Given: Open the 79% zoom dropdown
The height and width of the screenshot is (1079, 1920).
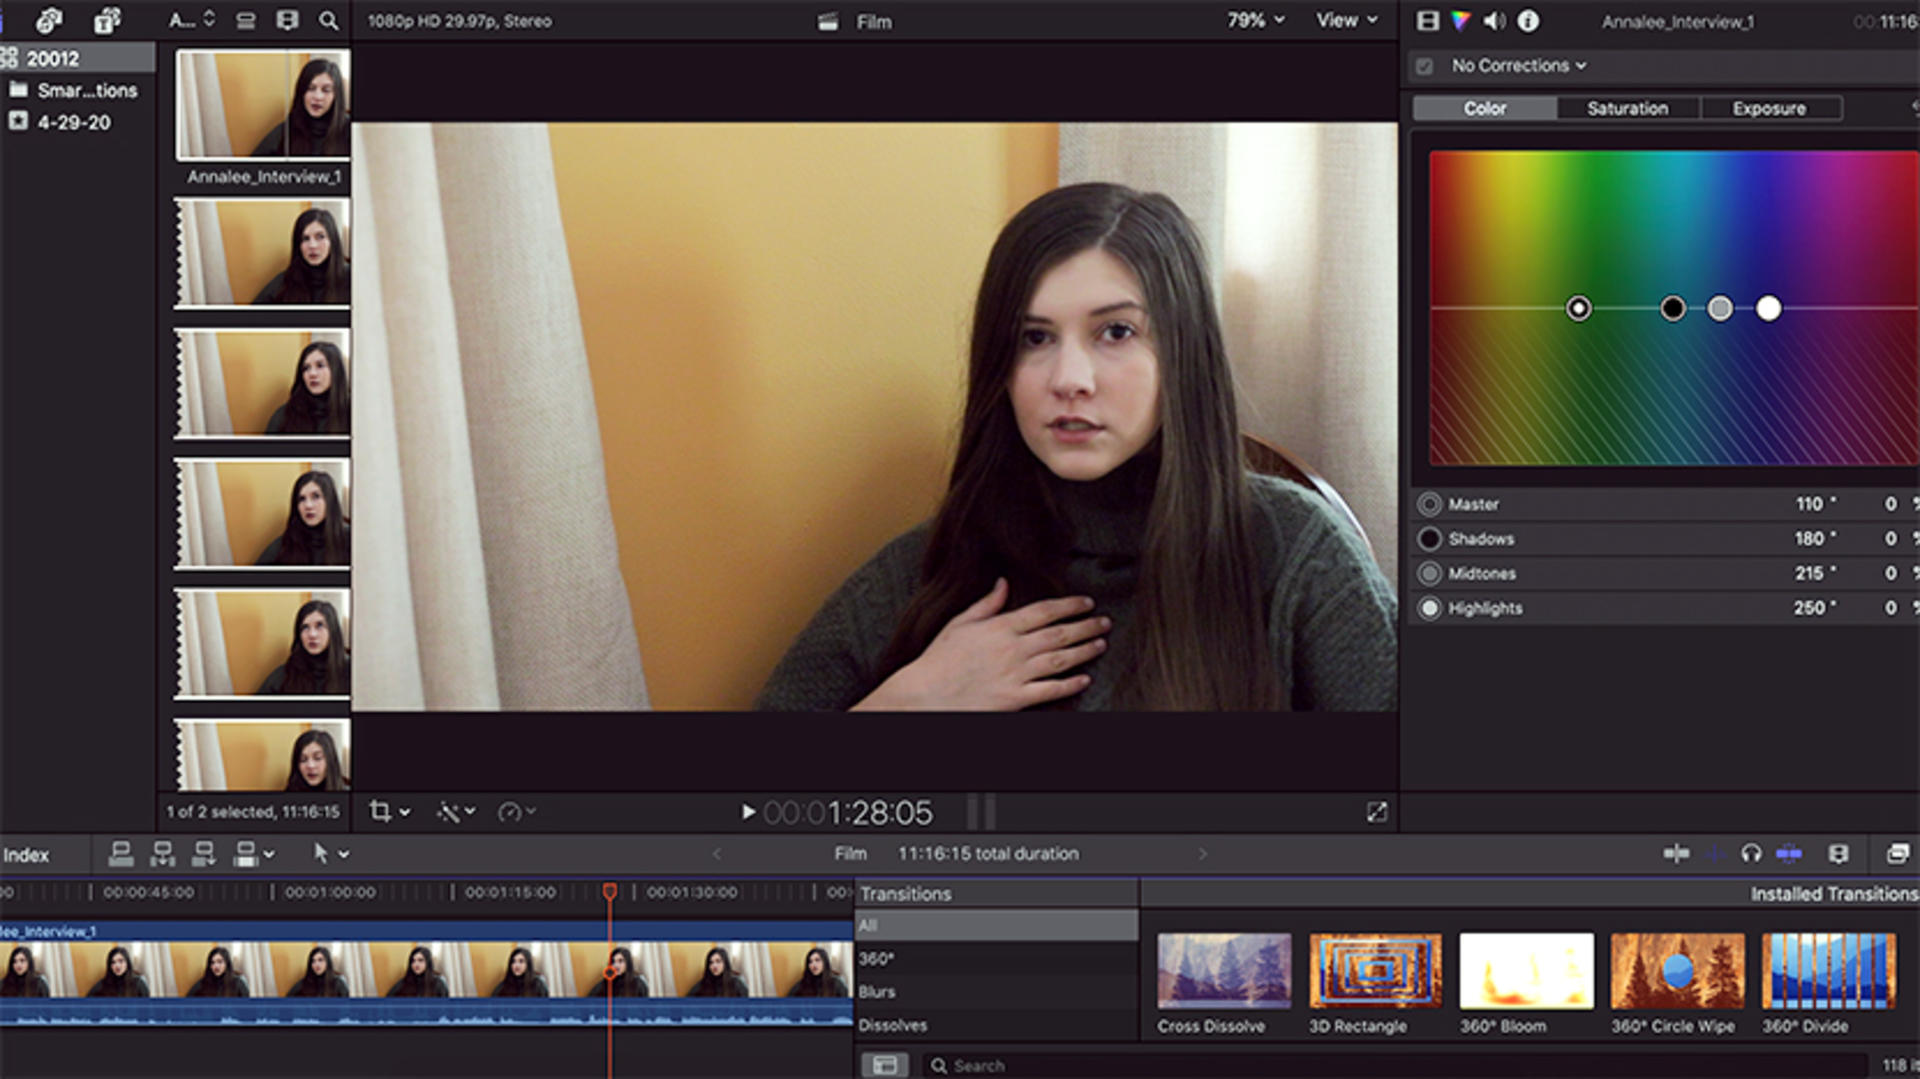Looking at the screenshot, I should click(1256, 20).
